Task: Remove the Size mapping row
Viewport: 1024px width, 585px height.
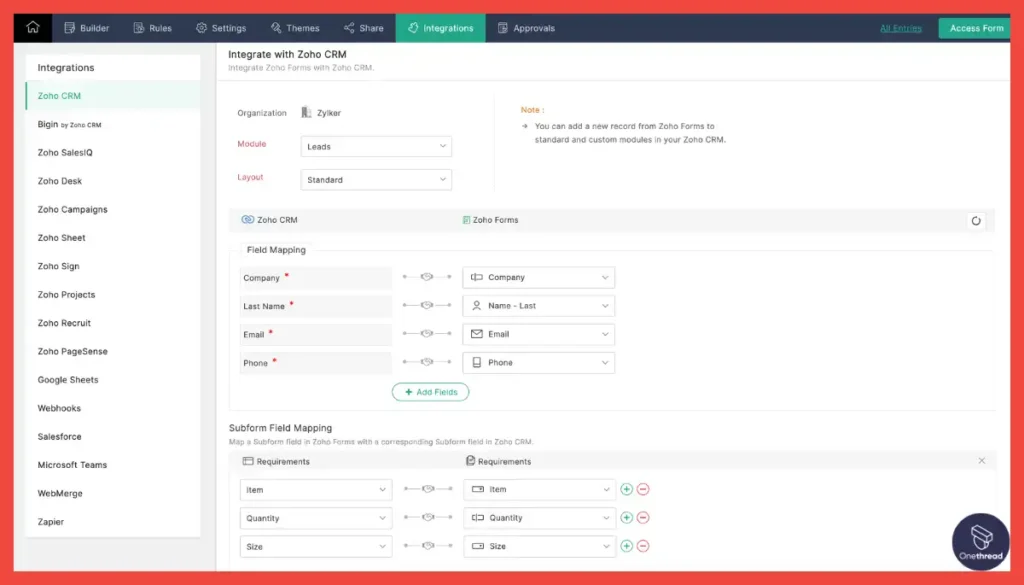Action: pyautogui.click(x=643, y=546)
